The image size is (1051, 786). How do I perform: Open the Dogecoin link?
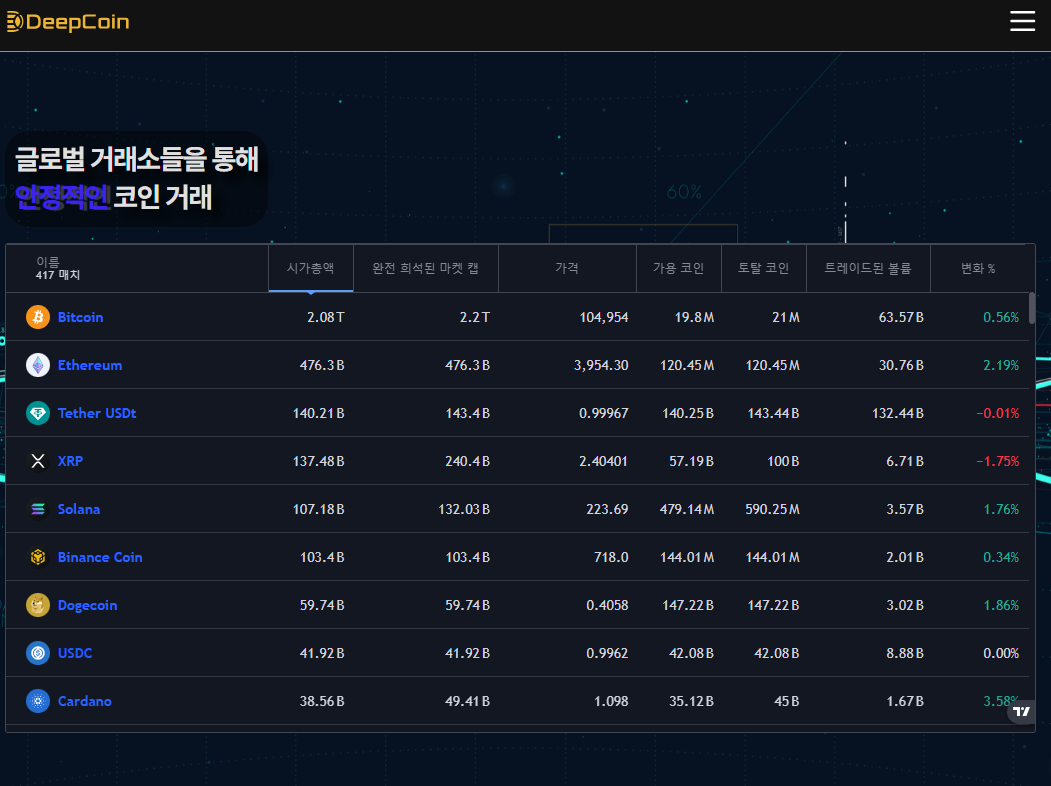pos(87,605)
